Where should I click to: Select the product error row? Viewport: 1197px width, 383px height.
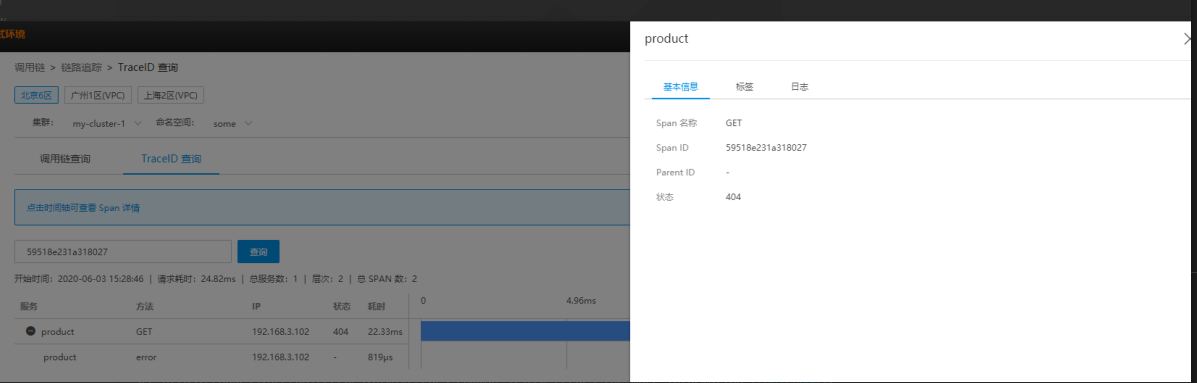point(211,357)
